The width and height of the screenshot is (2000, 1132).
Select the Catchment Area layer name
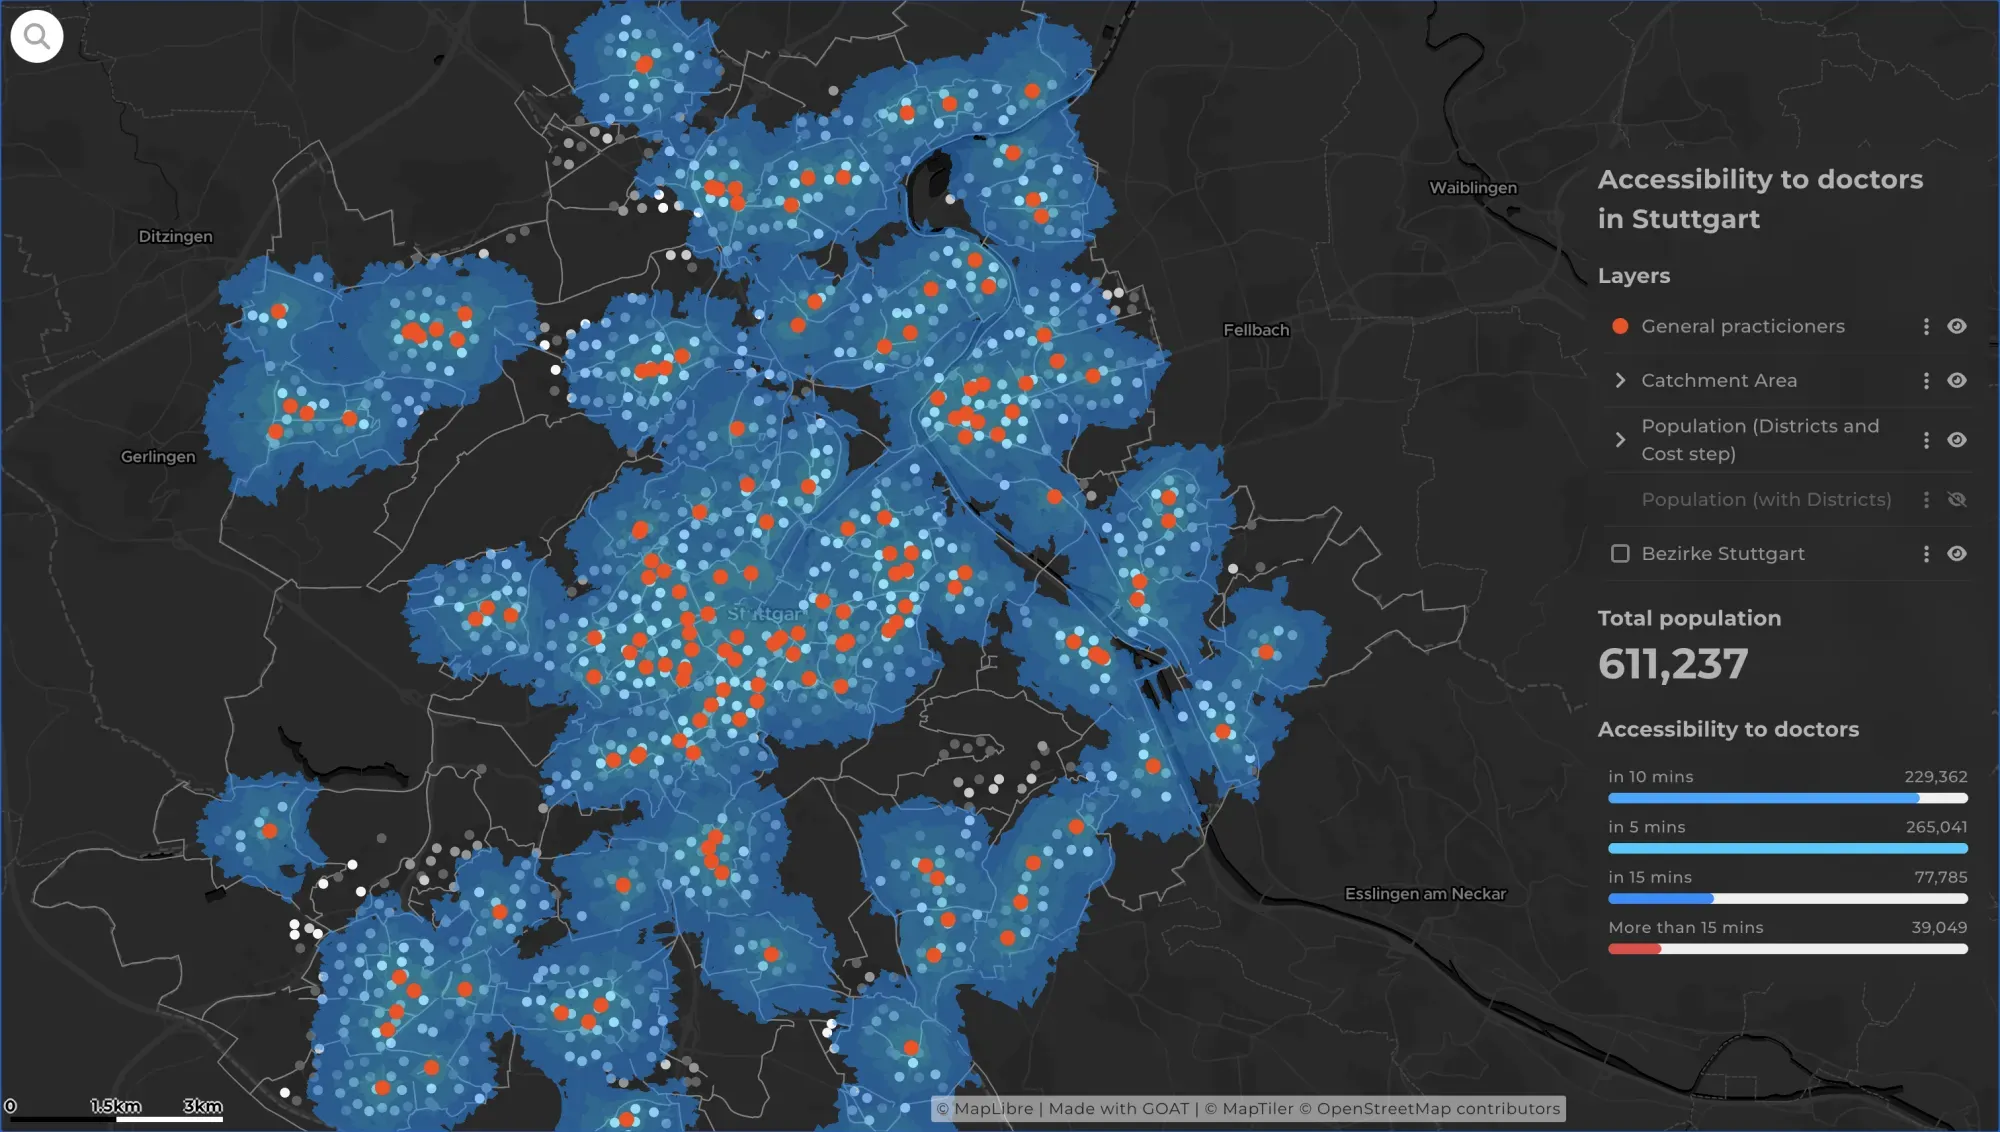tap(1719, 380)
